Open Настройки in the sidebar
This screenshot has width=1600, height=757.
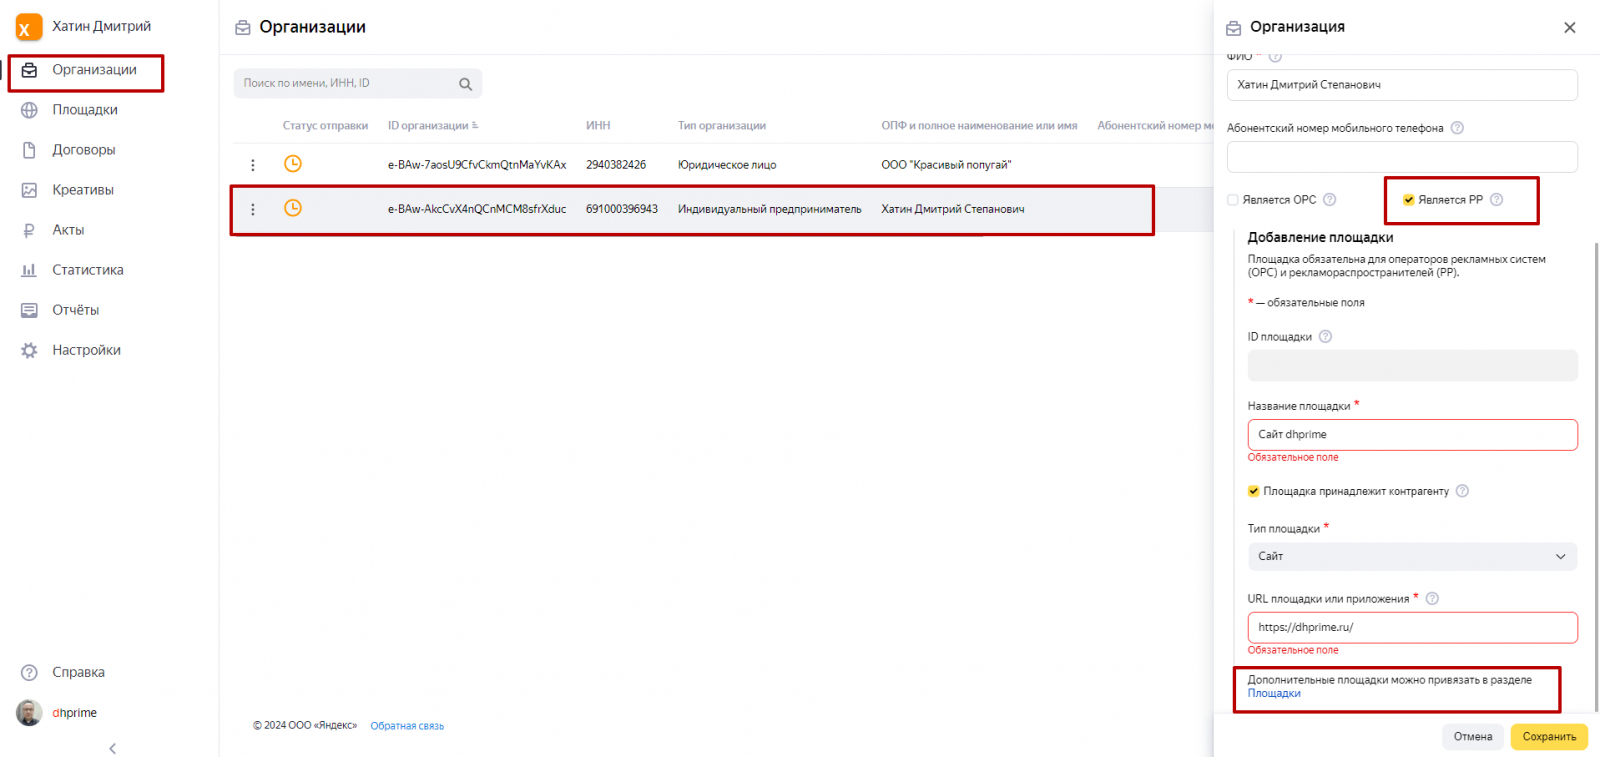coord(87,350)
